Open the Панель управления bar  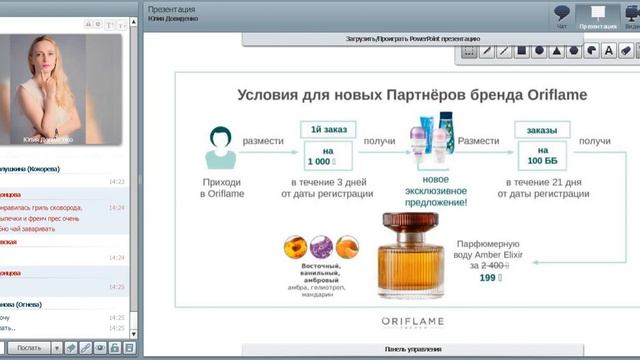413,349
